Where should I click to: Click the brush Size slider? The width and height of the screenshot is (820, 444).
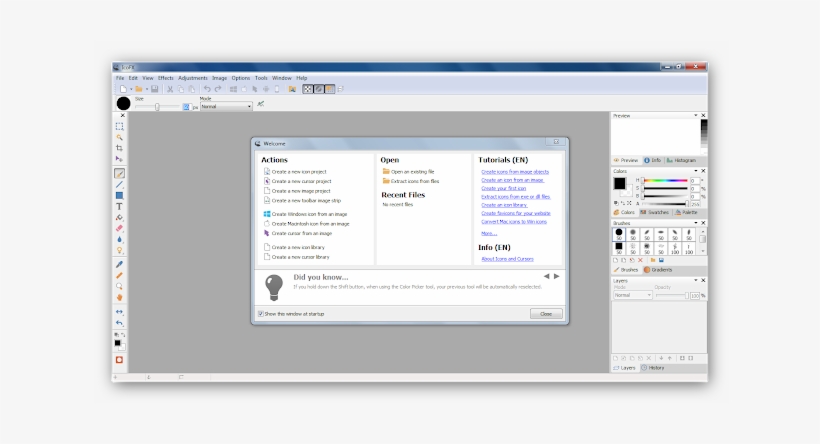(x=157, y=106)
